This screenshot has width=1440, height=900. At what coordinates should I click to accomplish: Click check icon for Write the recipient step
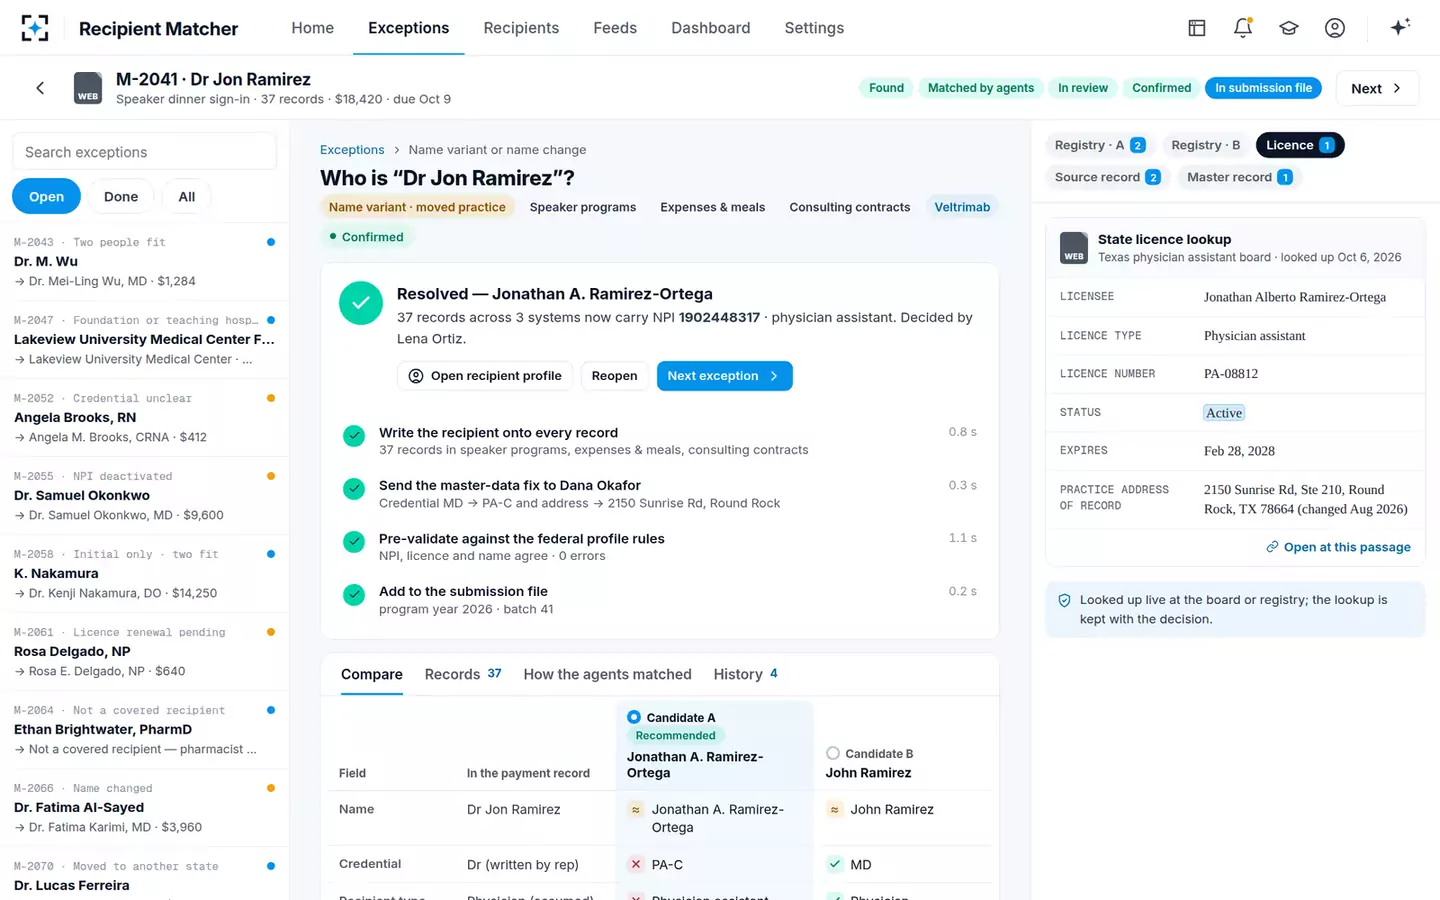point(353,436)
